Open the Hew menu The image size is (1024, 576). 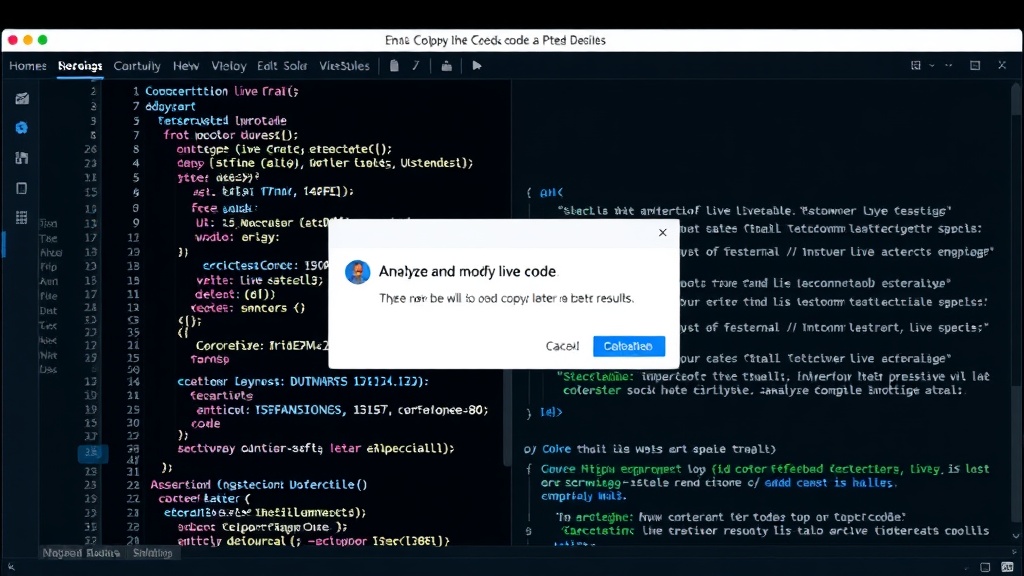coord(186,66)
